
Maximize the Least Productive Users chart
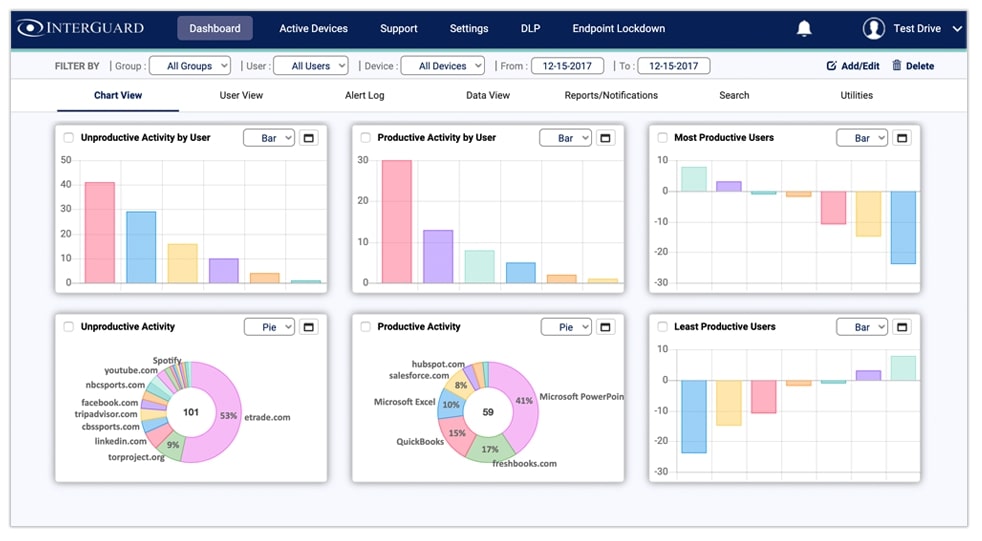coord(902,327)
